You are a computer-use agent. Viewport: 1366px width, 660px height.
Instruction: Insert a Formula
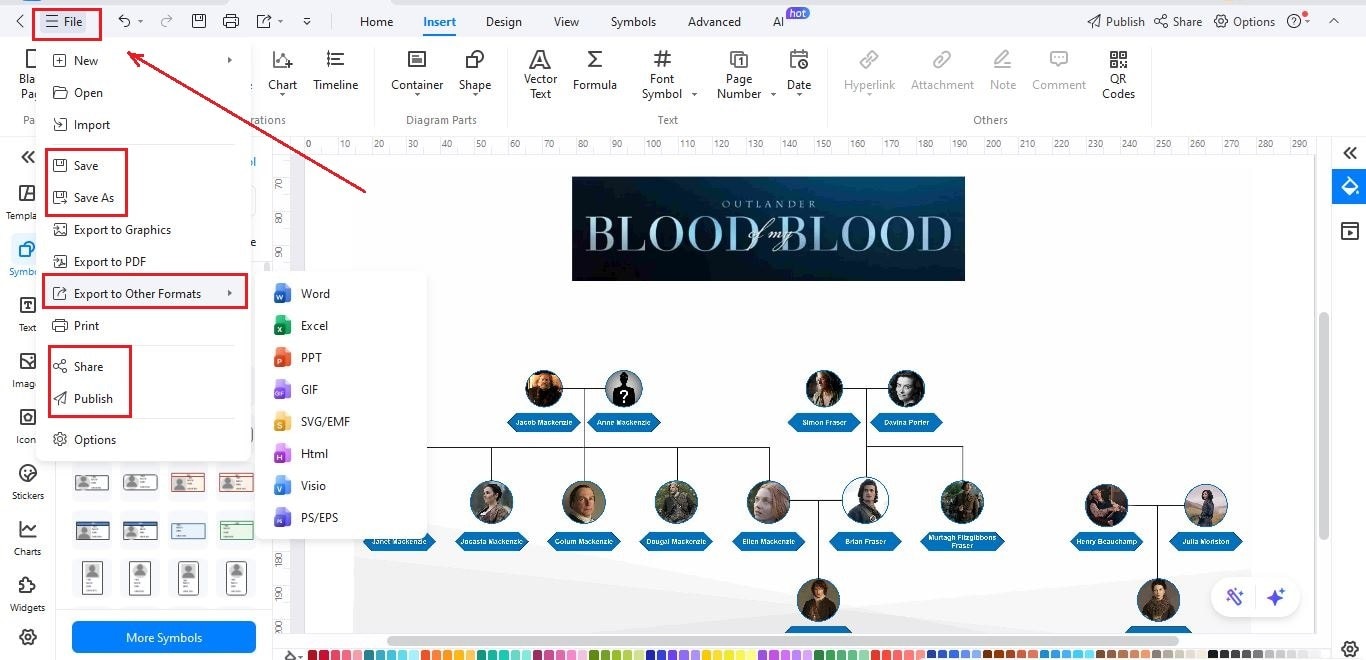click(x=595, y=70)
